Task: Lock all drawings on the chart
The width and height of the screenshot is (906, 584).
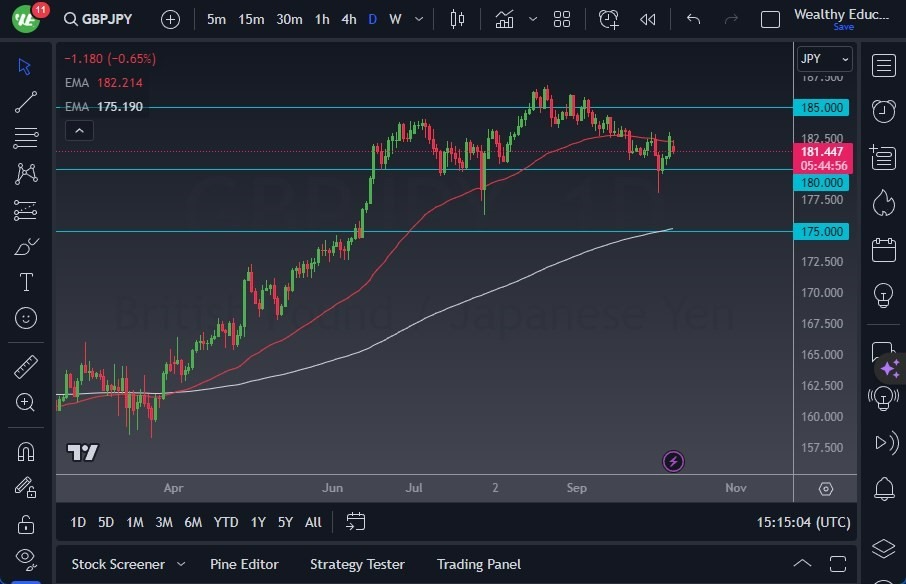Action: pyautogui.click(x=25, y=523)
